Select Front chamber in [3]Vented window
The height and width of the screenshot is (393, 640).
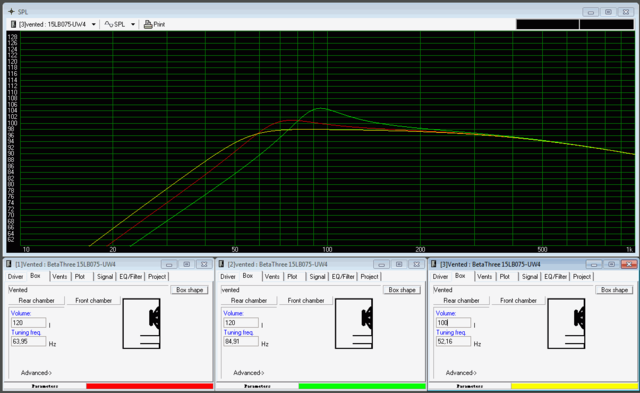(518, 301)
